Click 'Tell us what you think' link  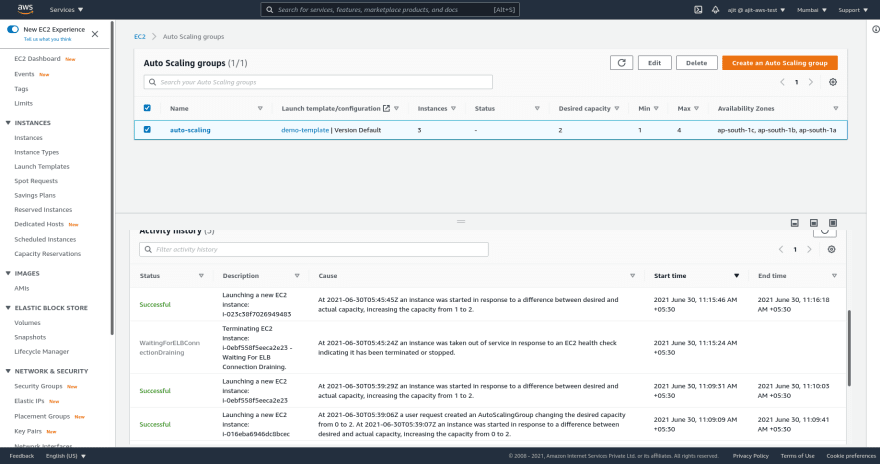(48, 39)
